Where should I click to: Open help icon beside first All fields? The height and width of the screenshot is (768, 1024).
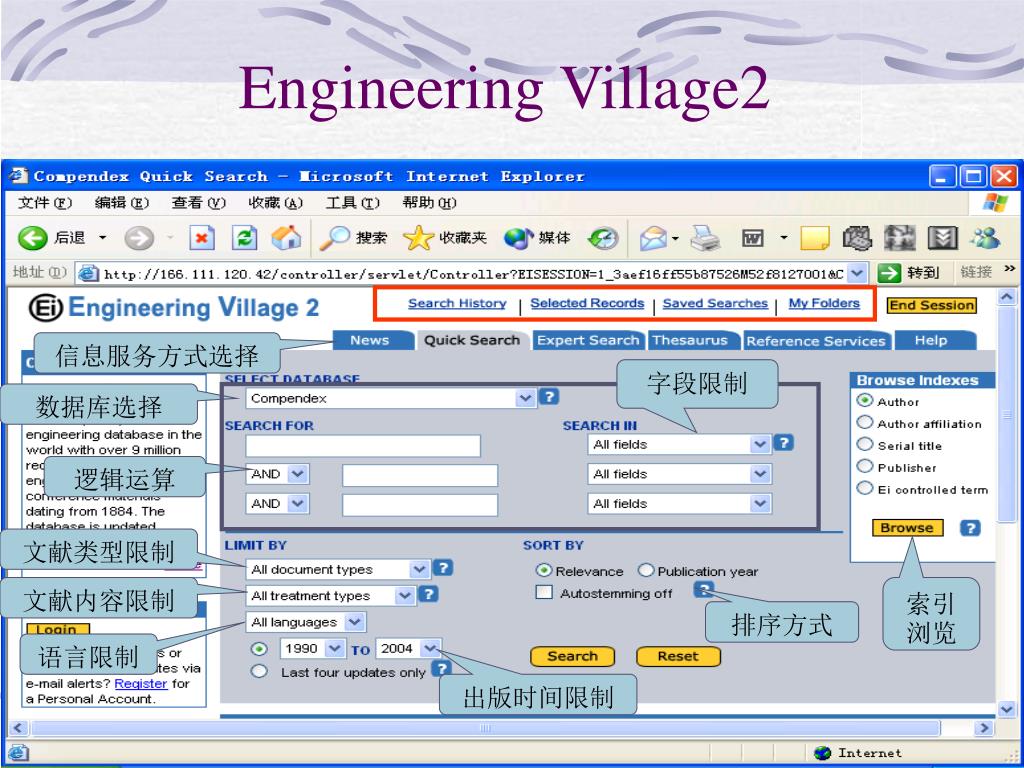(x=784, y=443)
